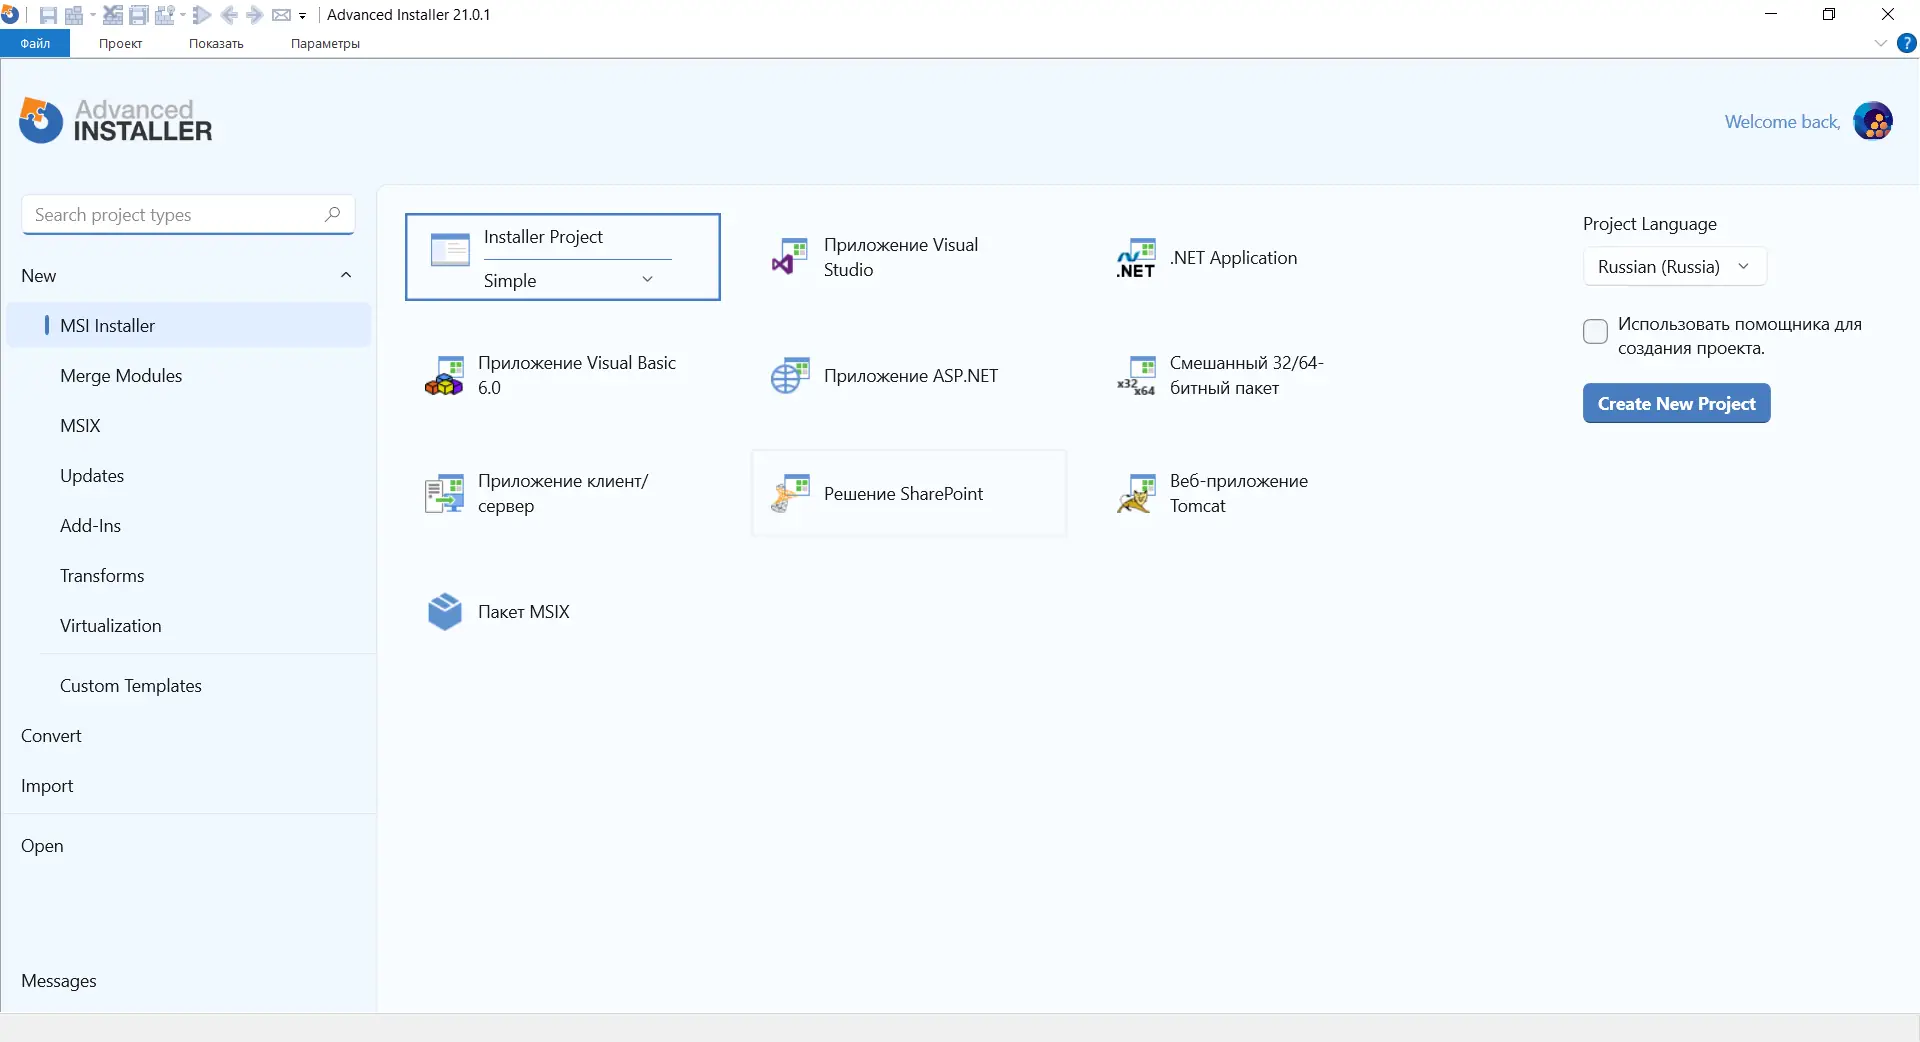Click the Forward navigation arrow in the toolbar

[255, 14]
